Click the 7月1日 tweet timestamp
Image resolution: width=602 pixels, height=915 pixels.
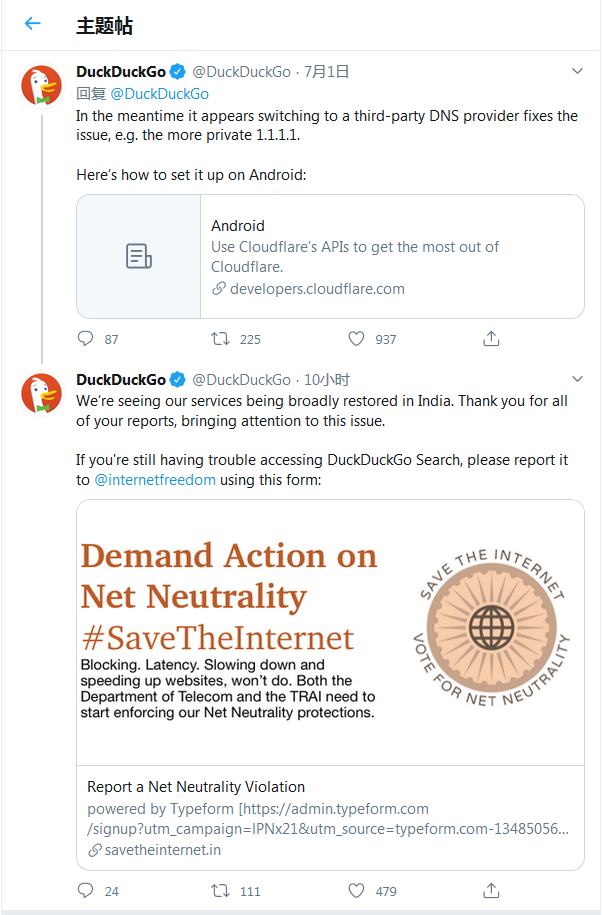pyautogui.click(x=327, y=72)
